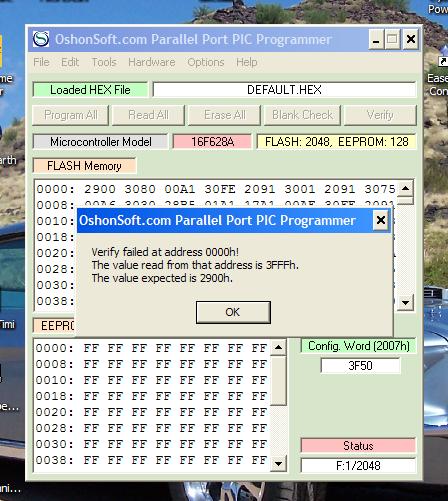Select EEPROM row 0008 in memory list
The height and width of the screenshot is (501, 448).
click(x=152, y=364)
